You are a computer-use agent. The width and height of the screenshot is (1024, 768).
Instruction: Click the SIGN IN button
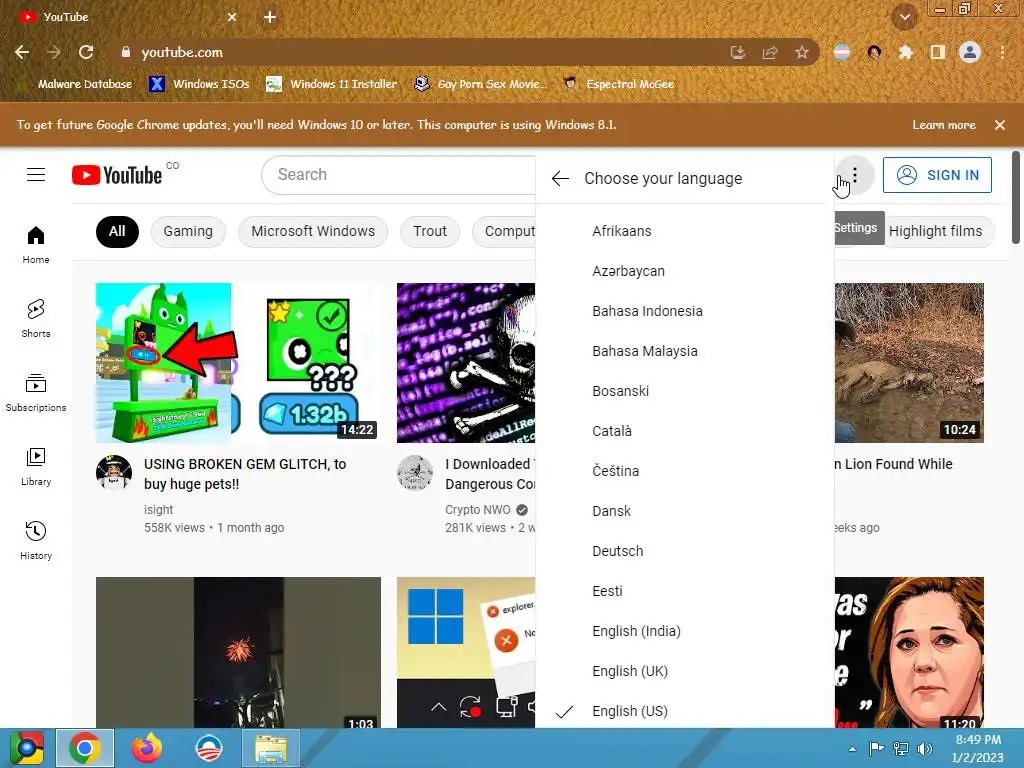click(x=937, y=175)
